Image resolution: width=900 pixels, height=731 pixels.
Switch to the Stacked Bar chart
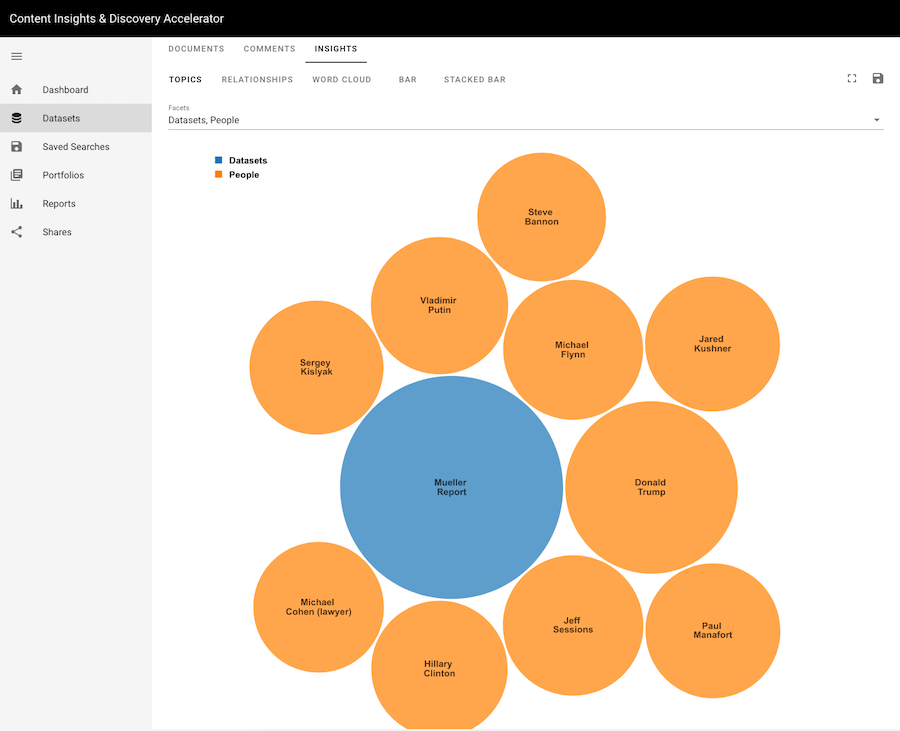pos(474,80)
